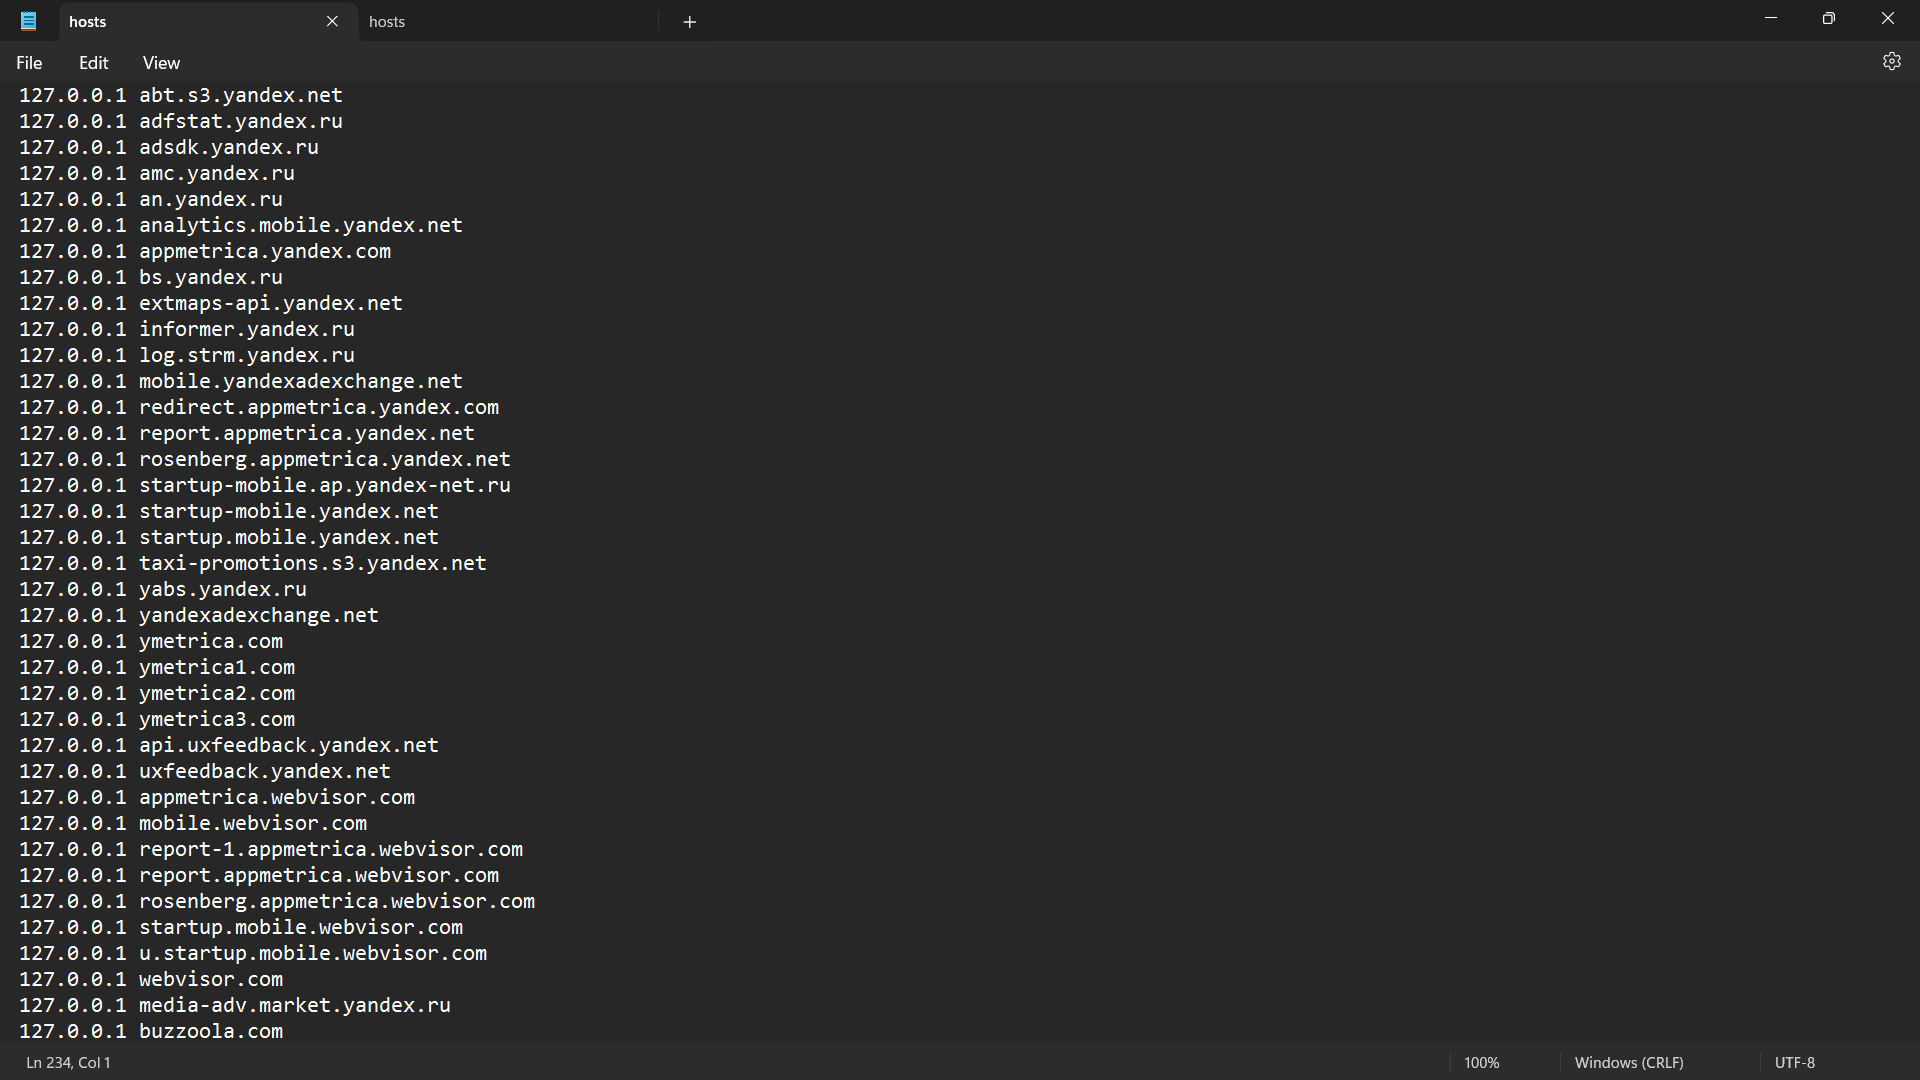Click the UTF-8 encoding indicator
The image size is (1920, 1080).
(x=1795, y=1062)
